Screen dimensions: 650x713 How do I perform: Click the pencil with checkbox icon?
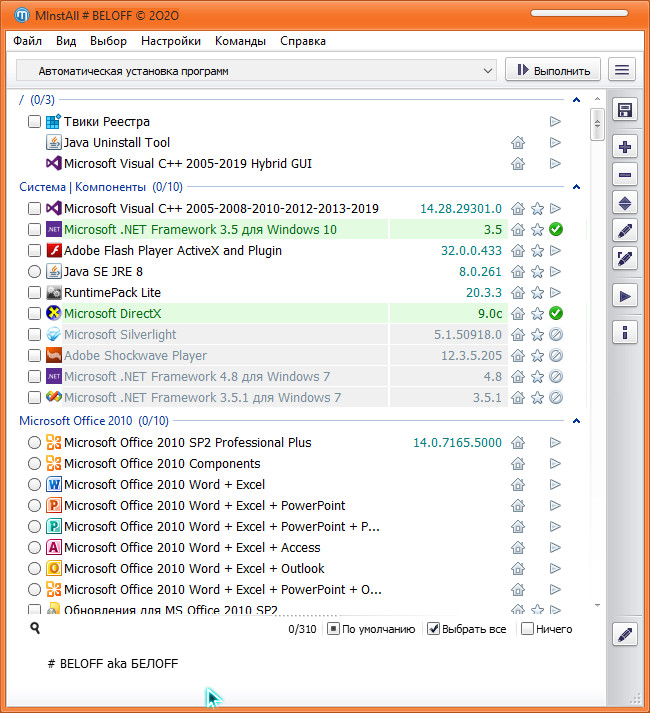[625, 259]
